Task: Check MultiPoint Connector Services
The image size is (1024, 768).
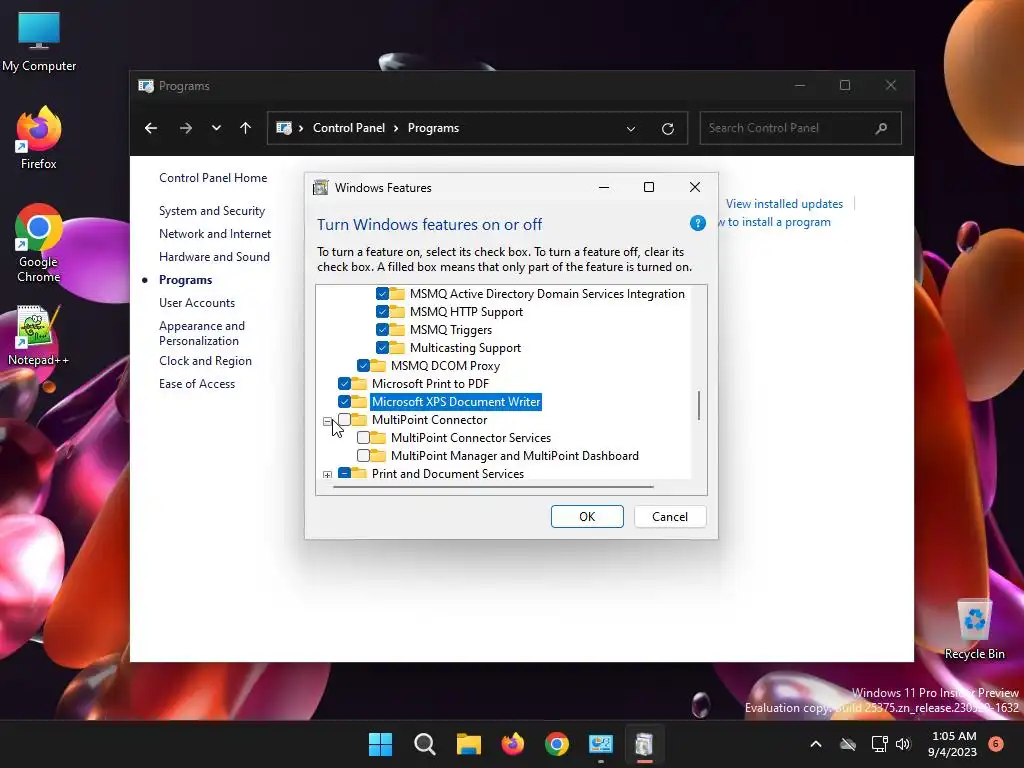Action: click(x=364, y=438)
